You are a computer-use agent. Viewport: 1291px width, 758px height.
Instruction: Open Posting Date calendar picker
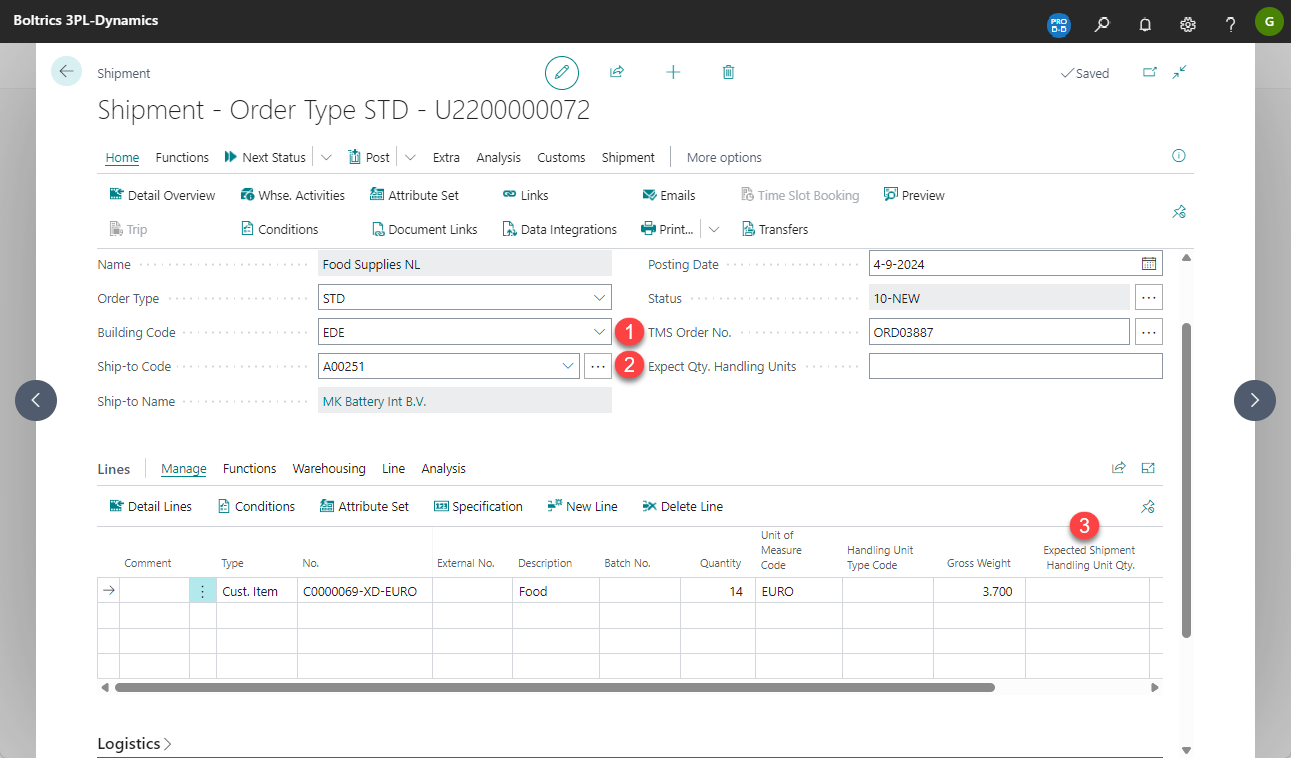(1150, 264)
